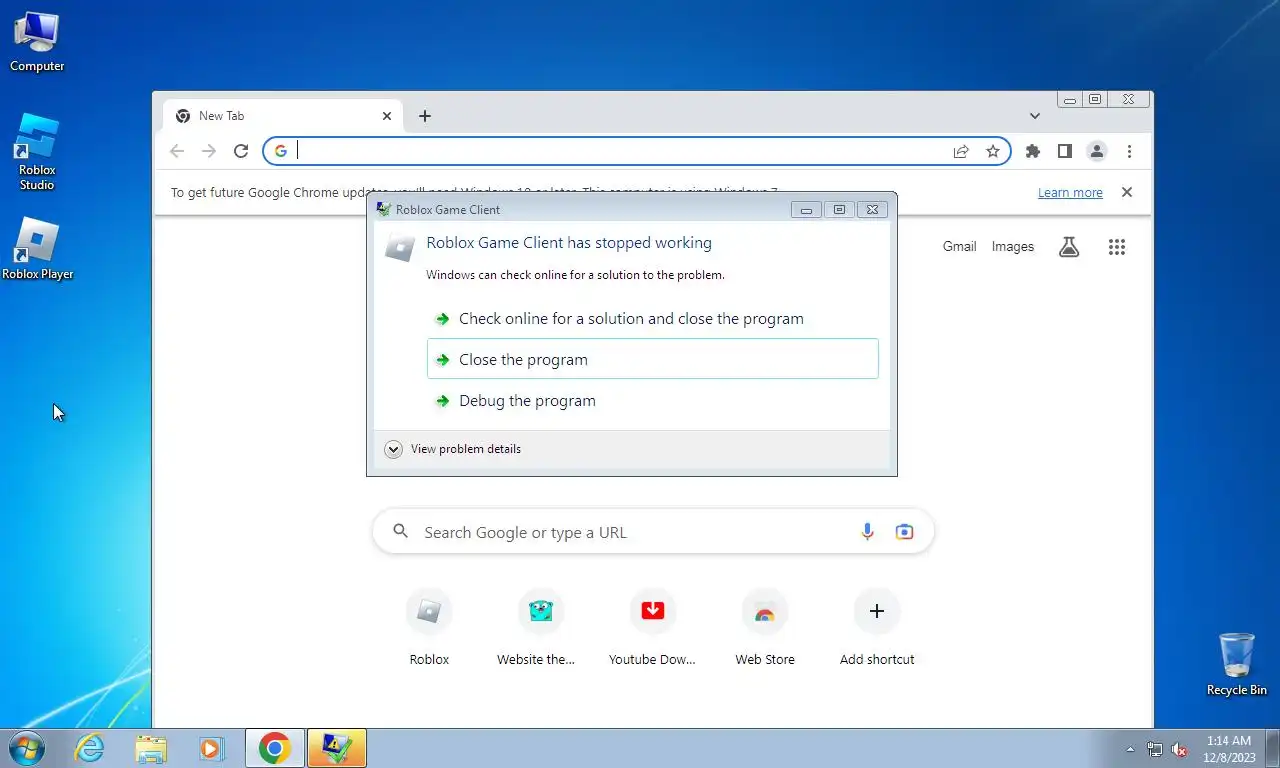The height and width of the screenshot is (768, 1280).
Task: Dismiss the Chrome update notification bar
Action: click(x=1127, y=192)
